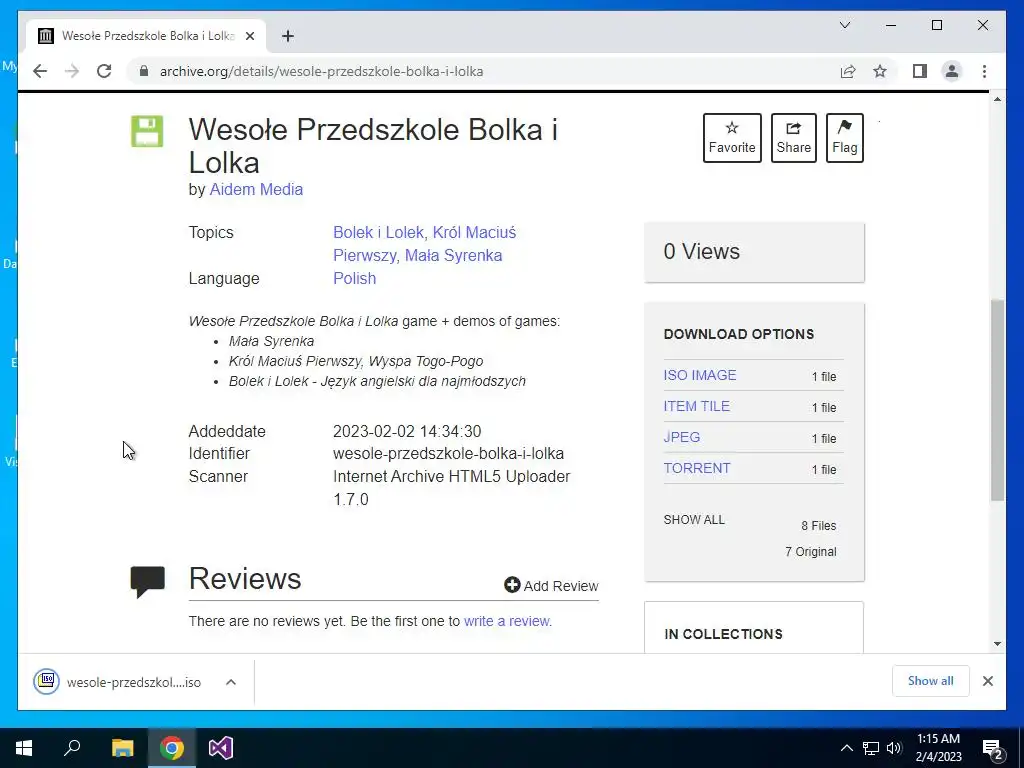Click the write a review link
The width and height of the screenshot is (1024, 768).
507,621
